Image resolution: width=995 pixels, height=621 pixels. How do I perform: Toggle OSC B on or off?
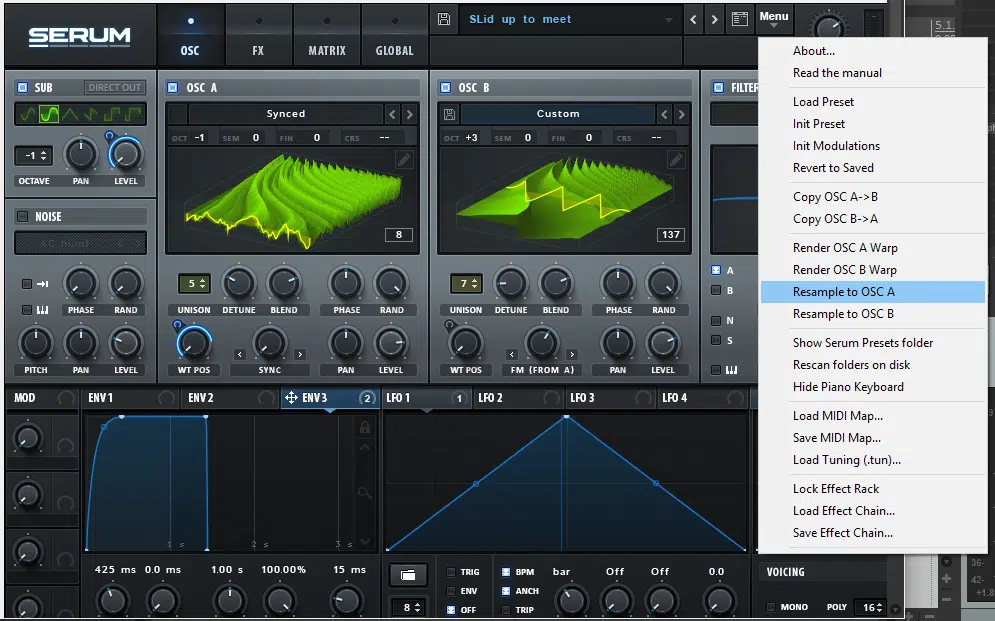point(445,88)
